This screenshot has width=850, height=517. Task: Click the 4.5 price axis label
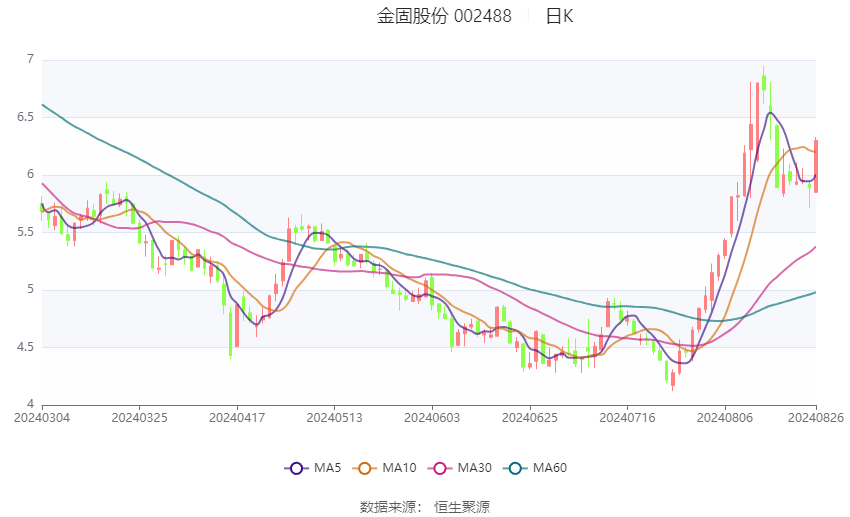point(25,347)
